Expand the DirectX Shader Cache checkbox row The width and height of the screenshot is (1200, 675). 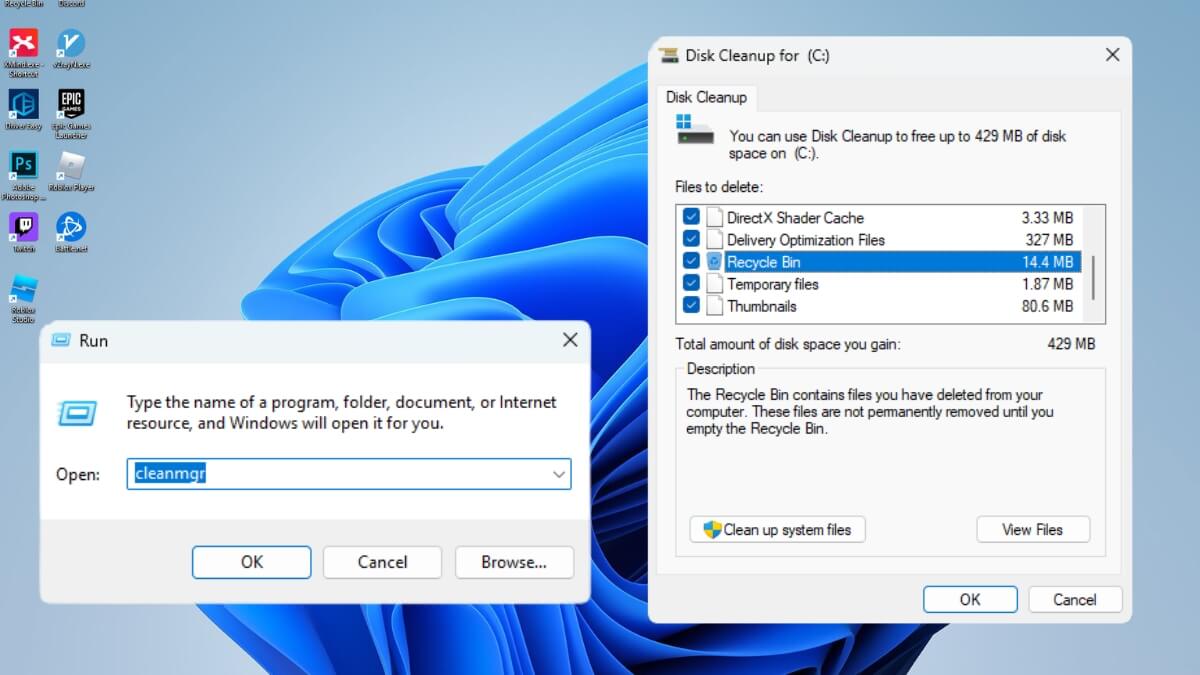tap(692, 217)
